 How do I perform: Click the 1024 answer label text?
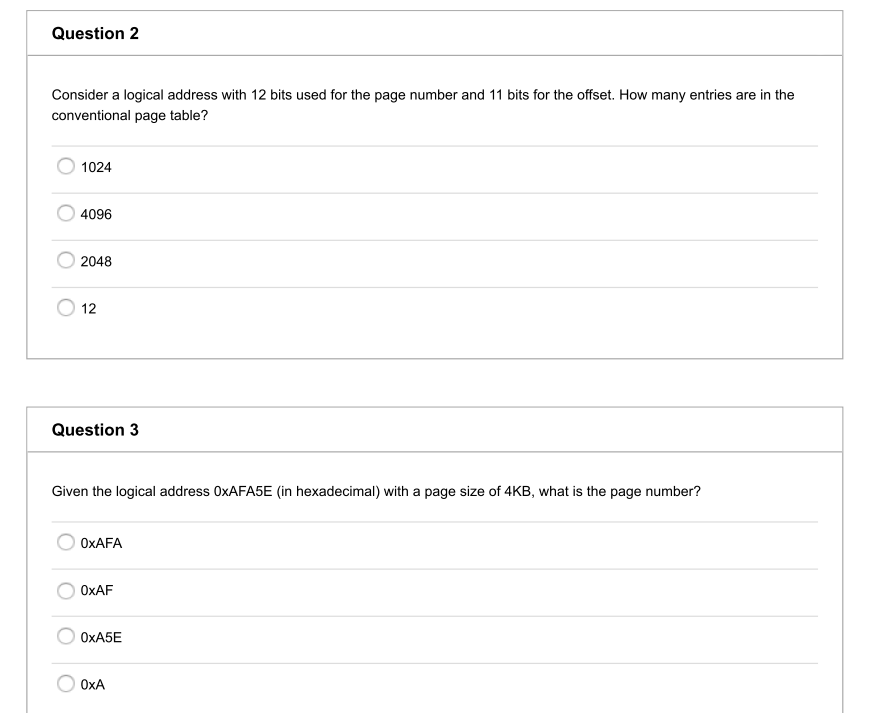pyautogui.click(x=95, y=167)
